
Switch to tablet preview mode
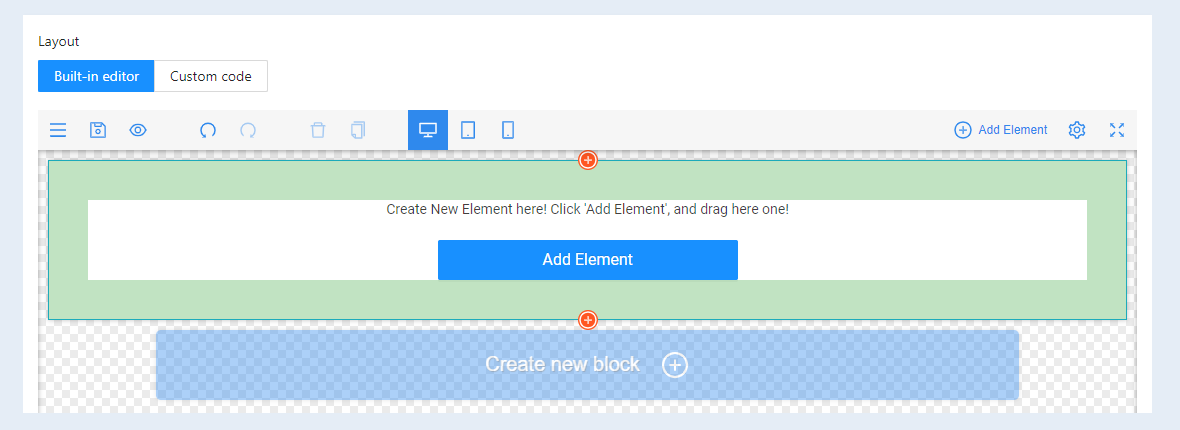467,130
